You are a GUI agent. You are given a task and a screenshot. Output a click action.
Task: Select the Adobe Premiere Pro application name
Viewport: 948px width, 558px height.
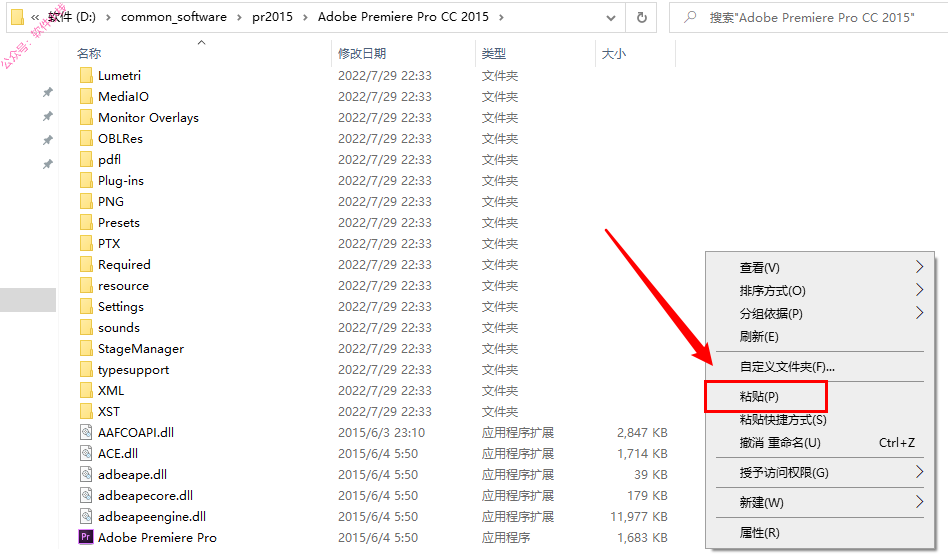click(x=157, y=537)
